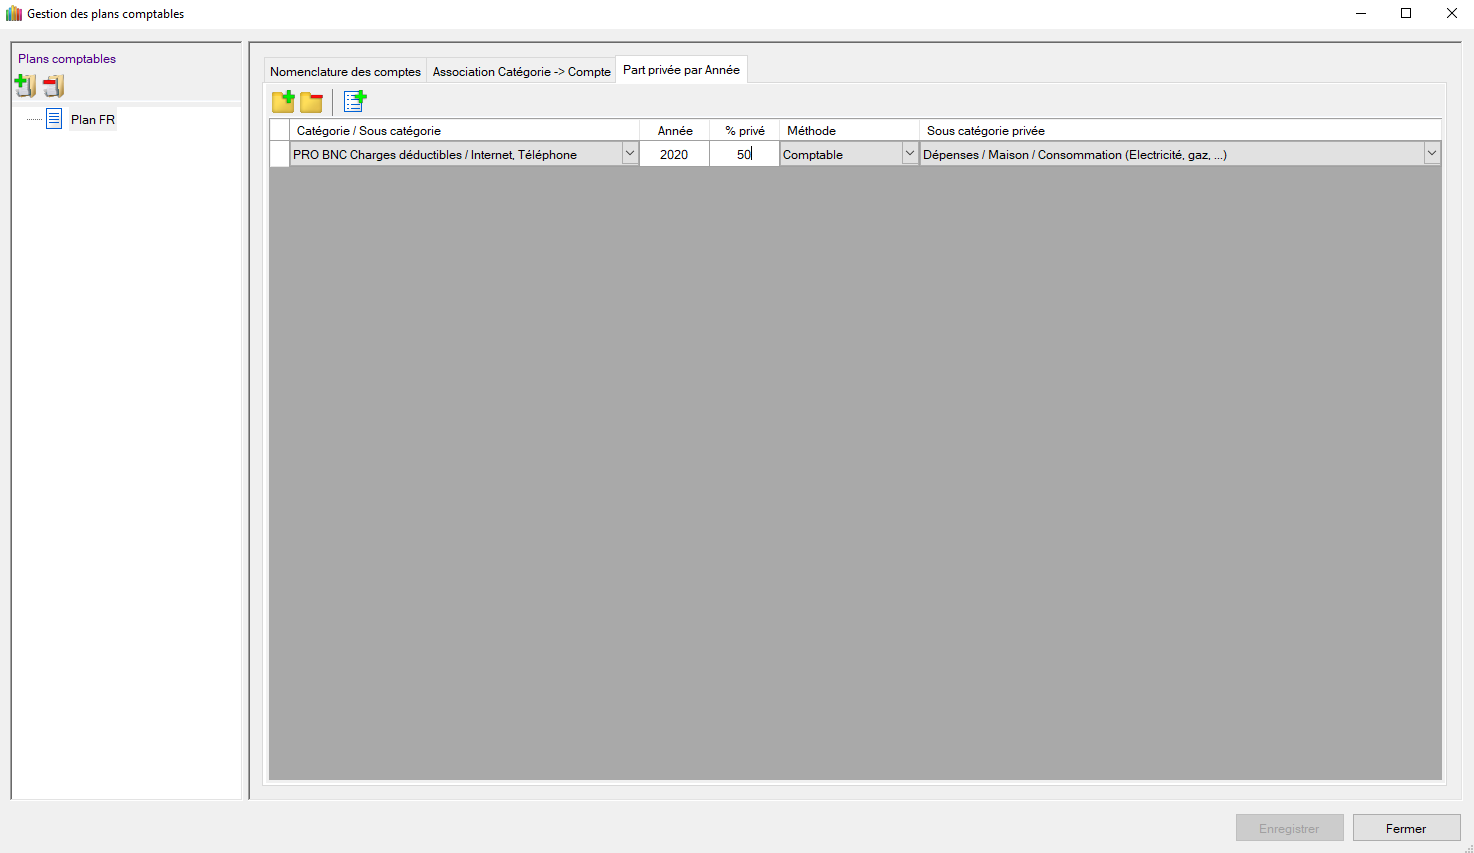The height and width of the screenshot is (853, 1474).
Task: Switch to Nomenclature des comptes tab
Action: click(x=345, y=72)
